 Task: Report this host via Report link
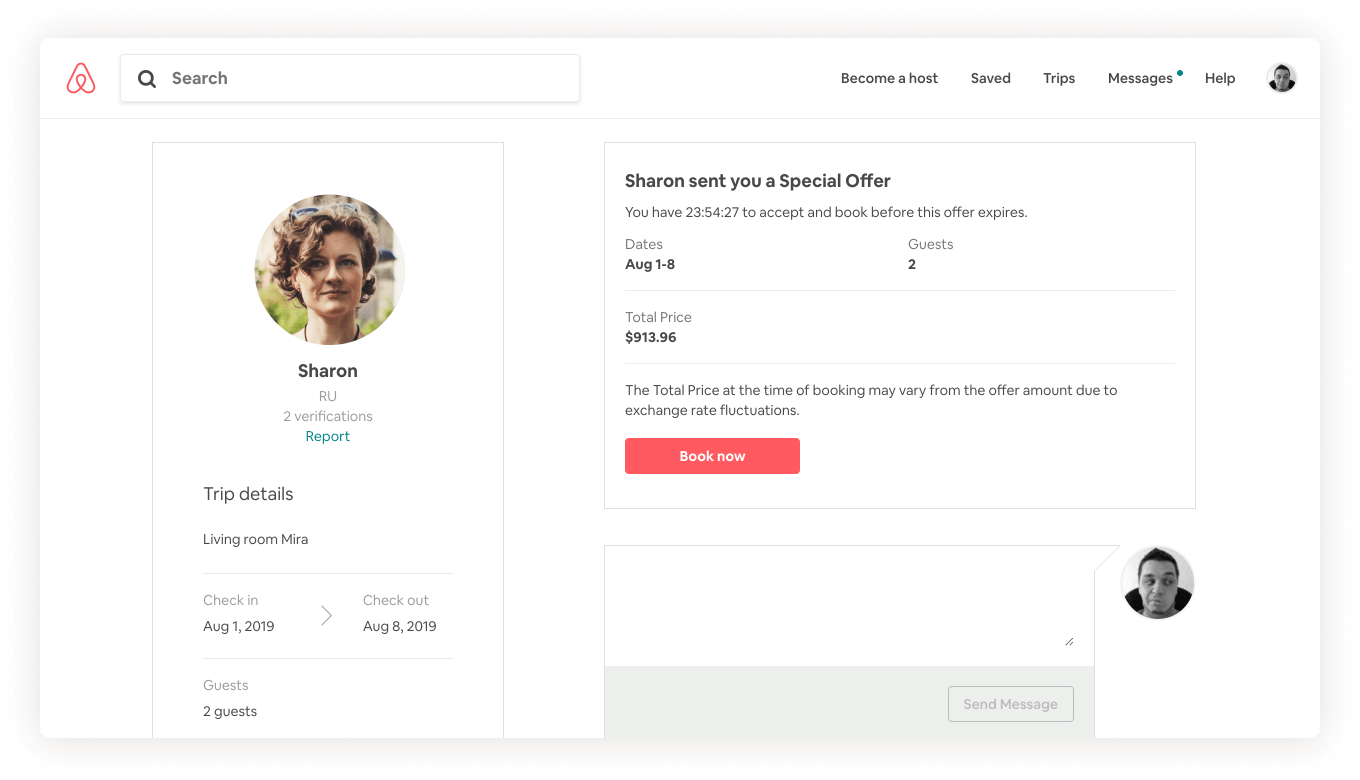[328, 436]
